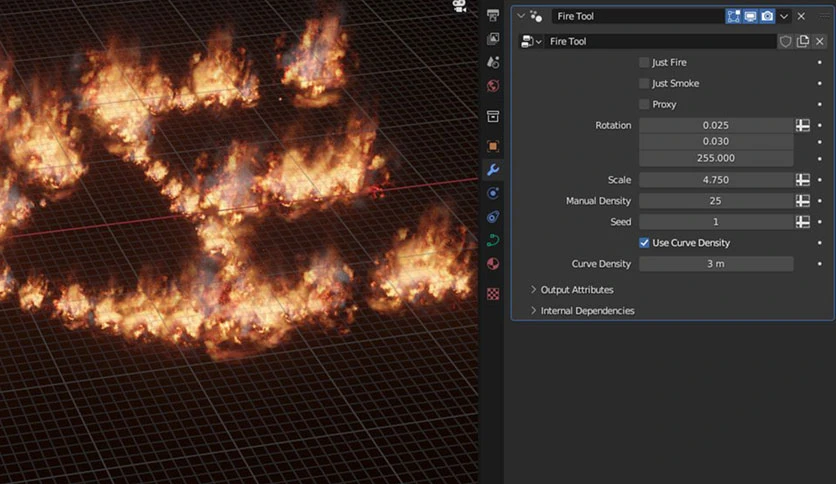Viewport: 836px width, 484px height.
Task: Open the Collection properties tab
Action: pyautogui.click(x=493, y=116)
